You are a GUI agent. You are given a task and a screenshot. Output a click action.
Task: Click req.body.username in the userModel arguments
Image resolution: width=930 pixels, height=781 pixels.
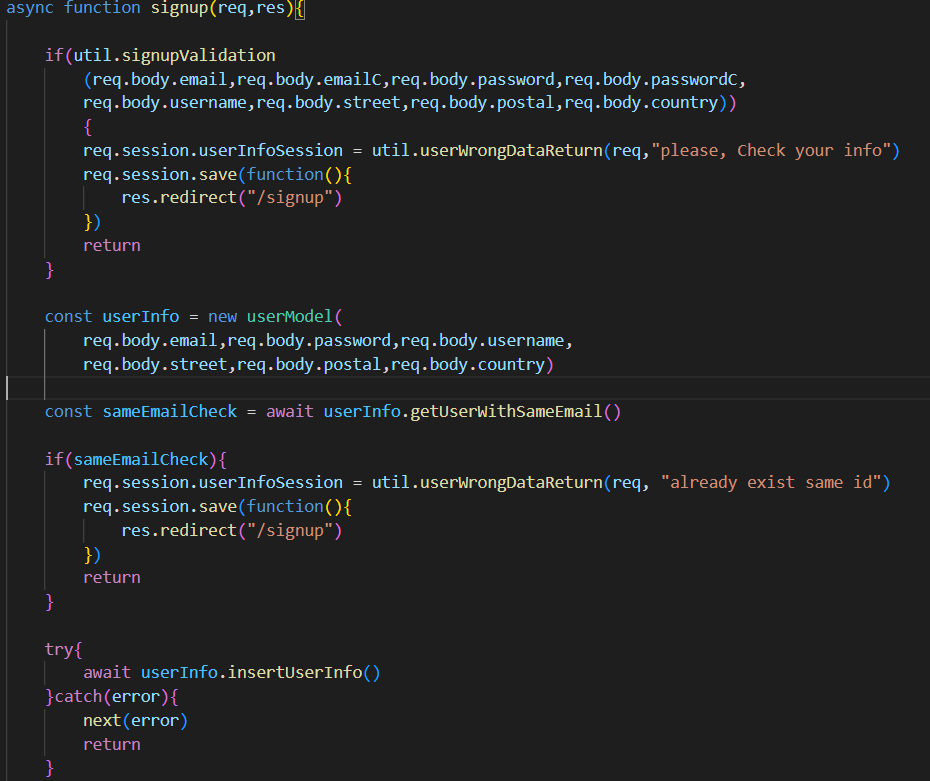point(482,340)
